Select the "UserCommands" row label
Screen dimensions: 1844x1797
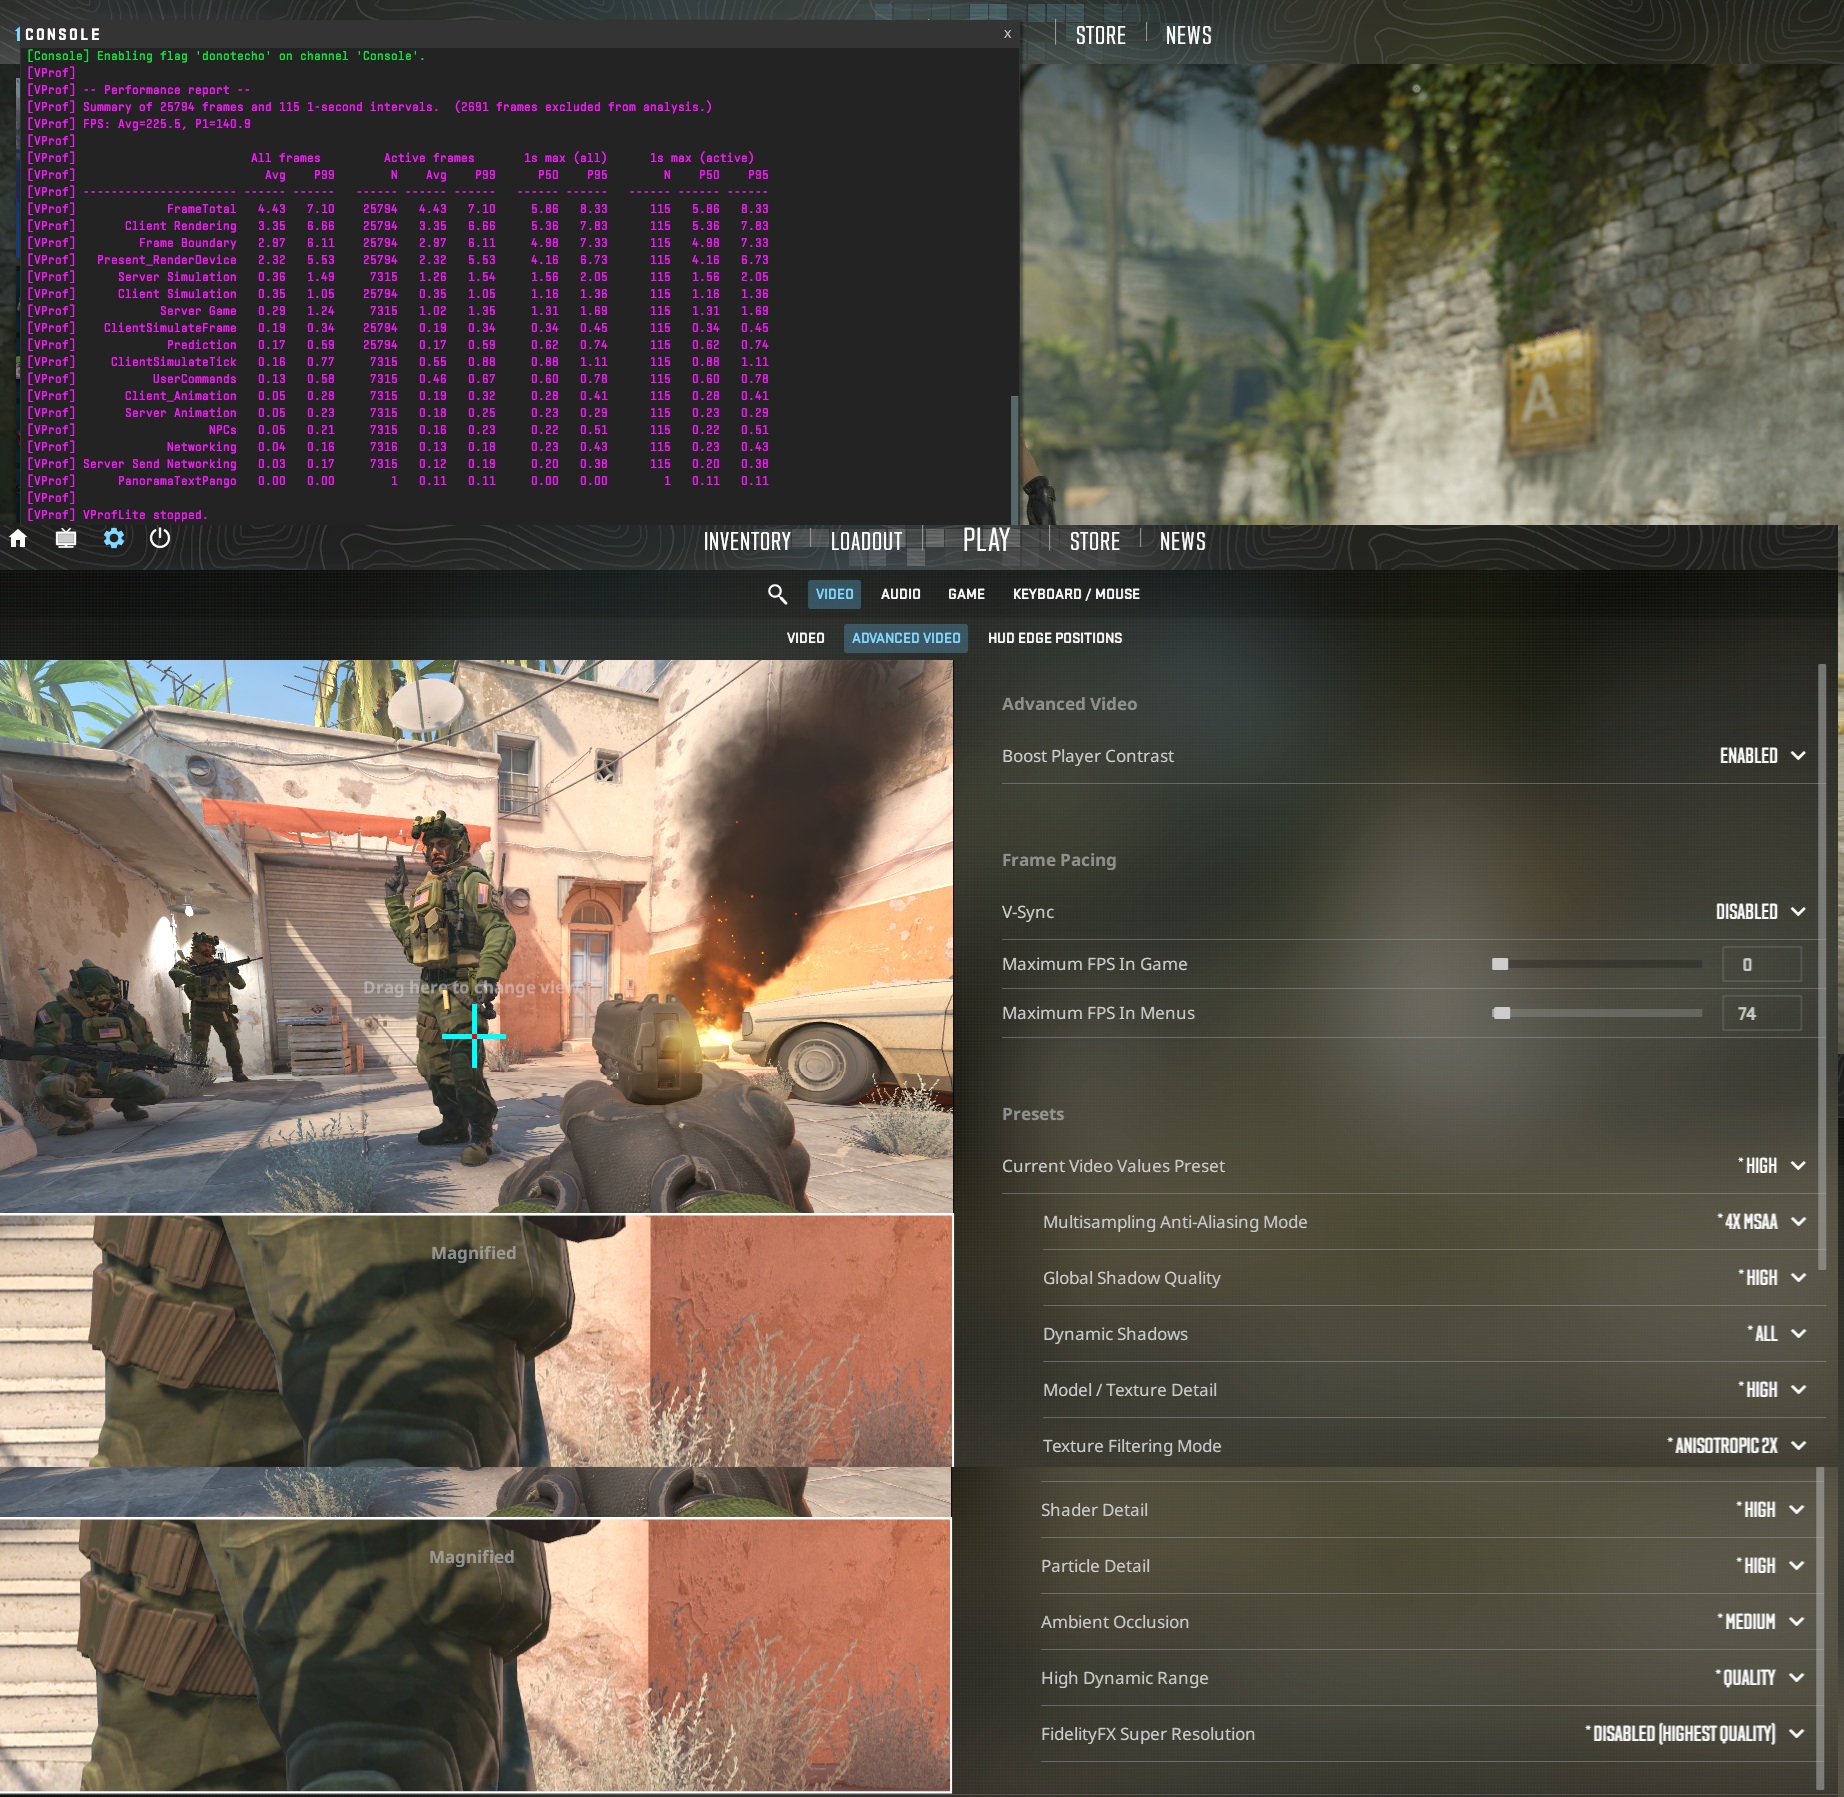click(195, 379)
